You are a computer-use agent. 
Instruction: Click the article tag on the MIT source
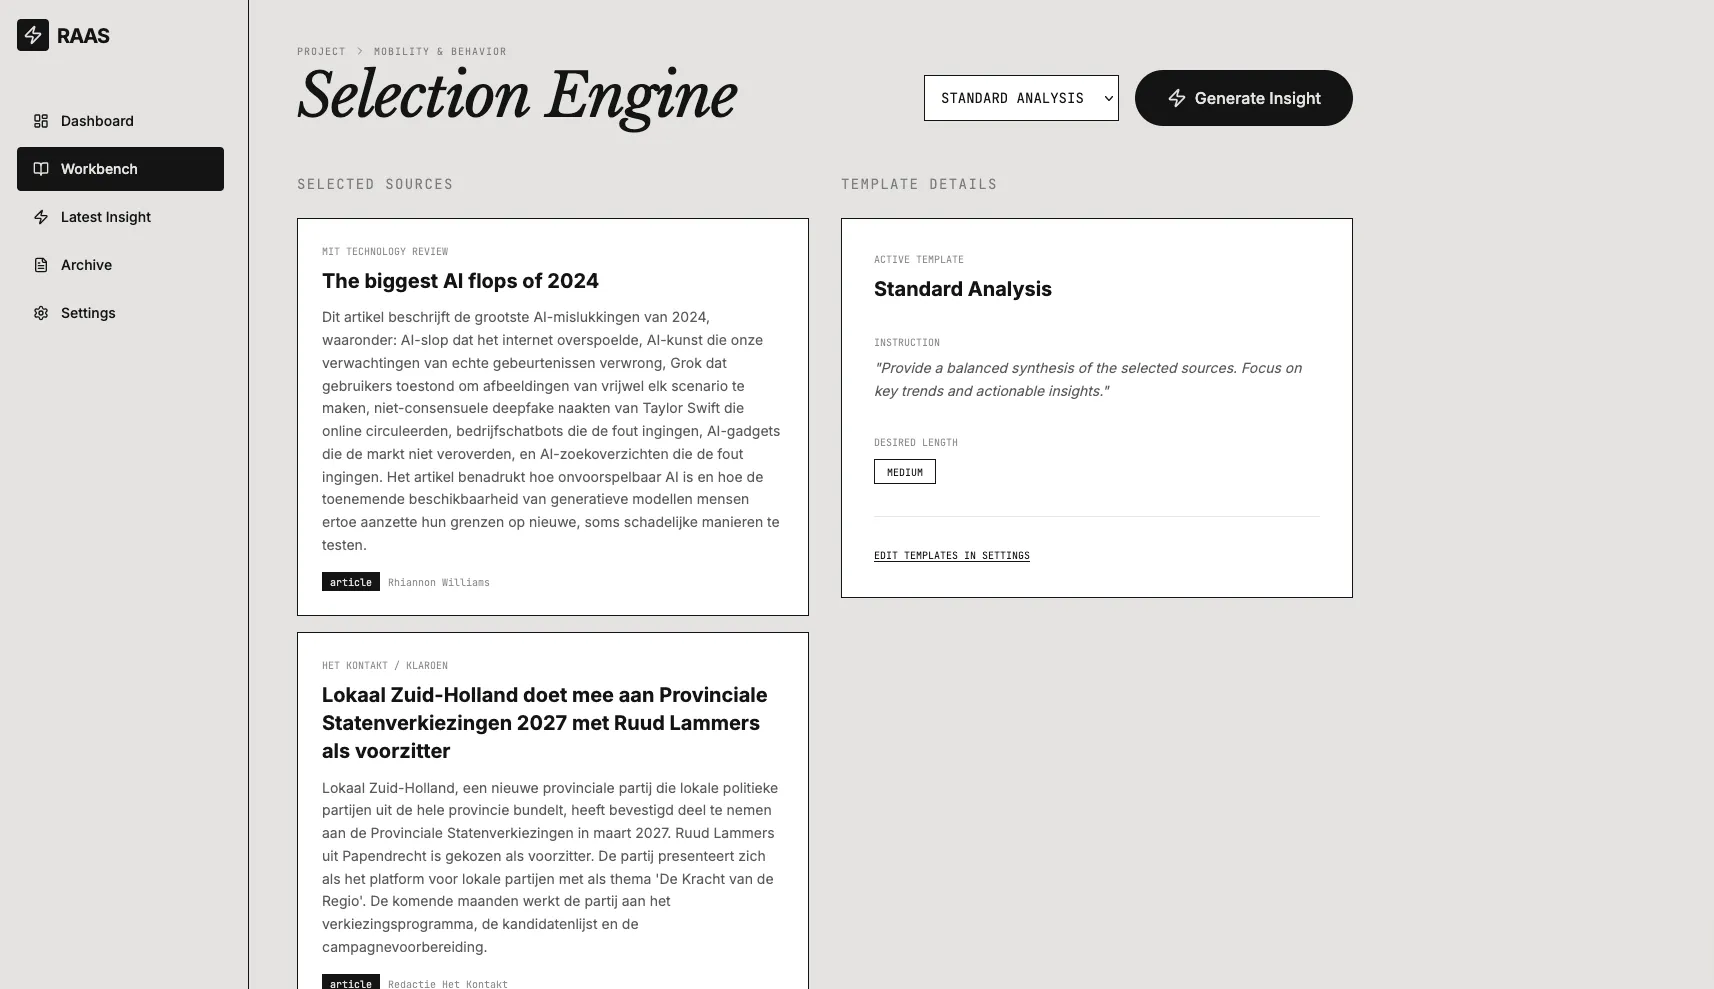[x=350, y=582]
